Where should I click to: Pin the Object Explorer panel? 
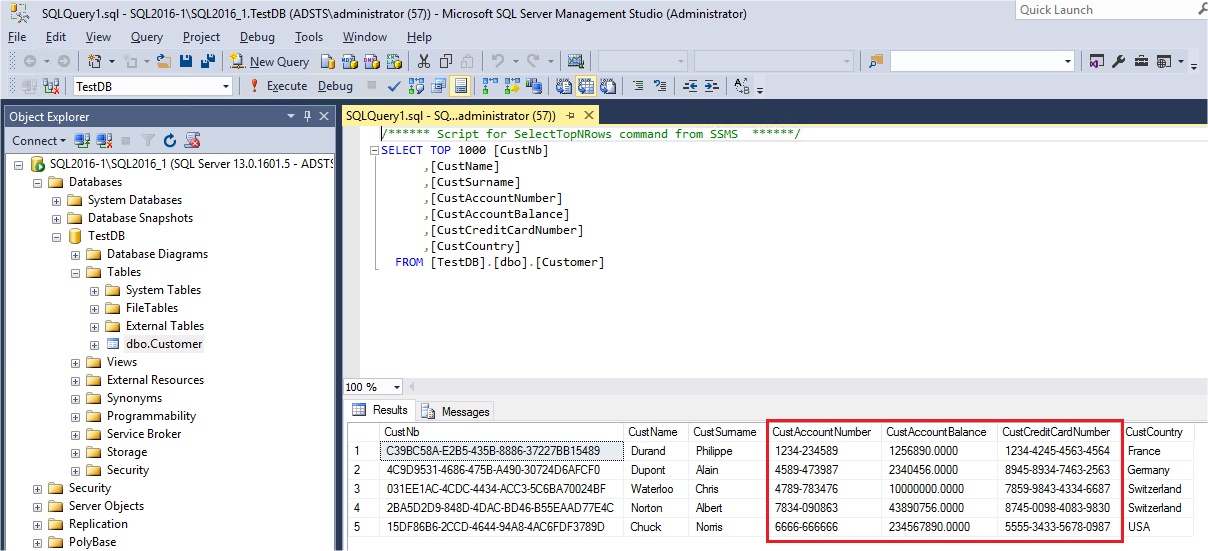[306, 116]
